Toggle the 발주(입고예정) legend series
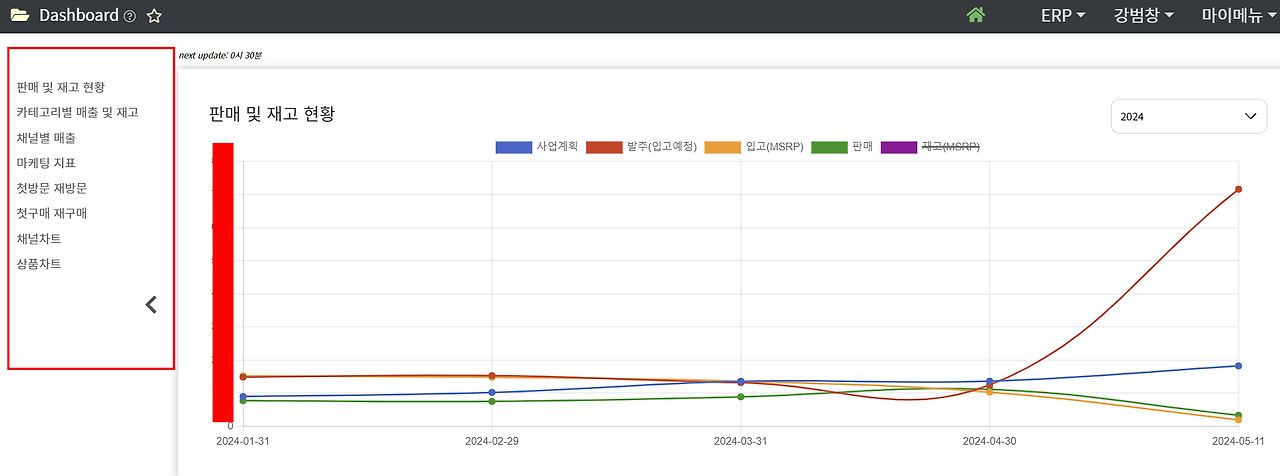 [641, 147]
